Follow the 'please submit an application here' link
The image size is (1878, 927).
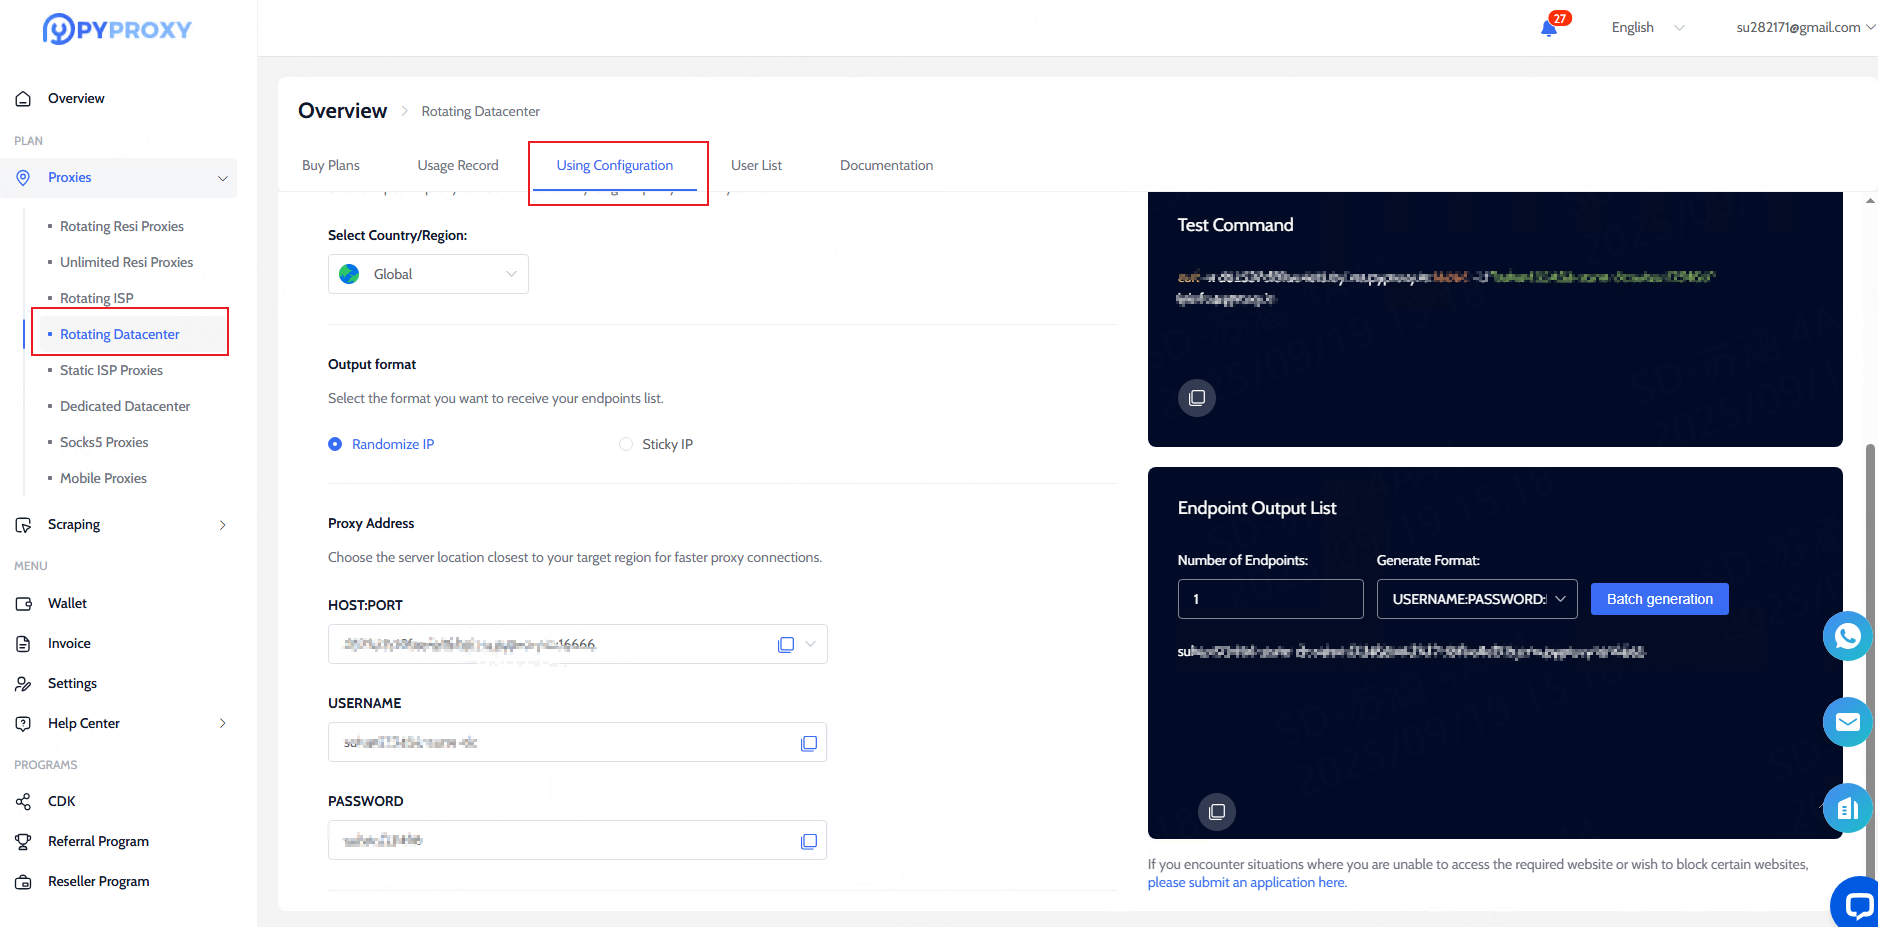click(x=1247, y=883)
